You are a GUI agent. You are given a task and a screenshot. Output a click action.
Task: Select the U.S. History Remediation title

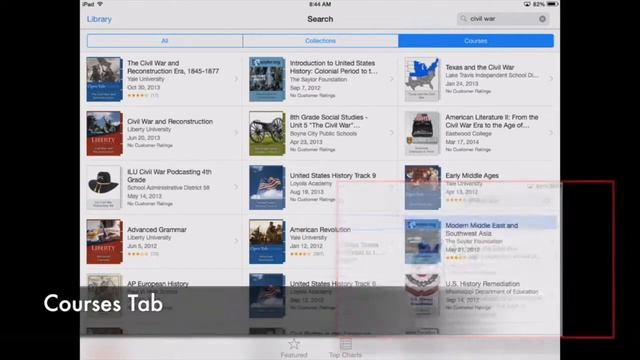tap(482, 284)
